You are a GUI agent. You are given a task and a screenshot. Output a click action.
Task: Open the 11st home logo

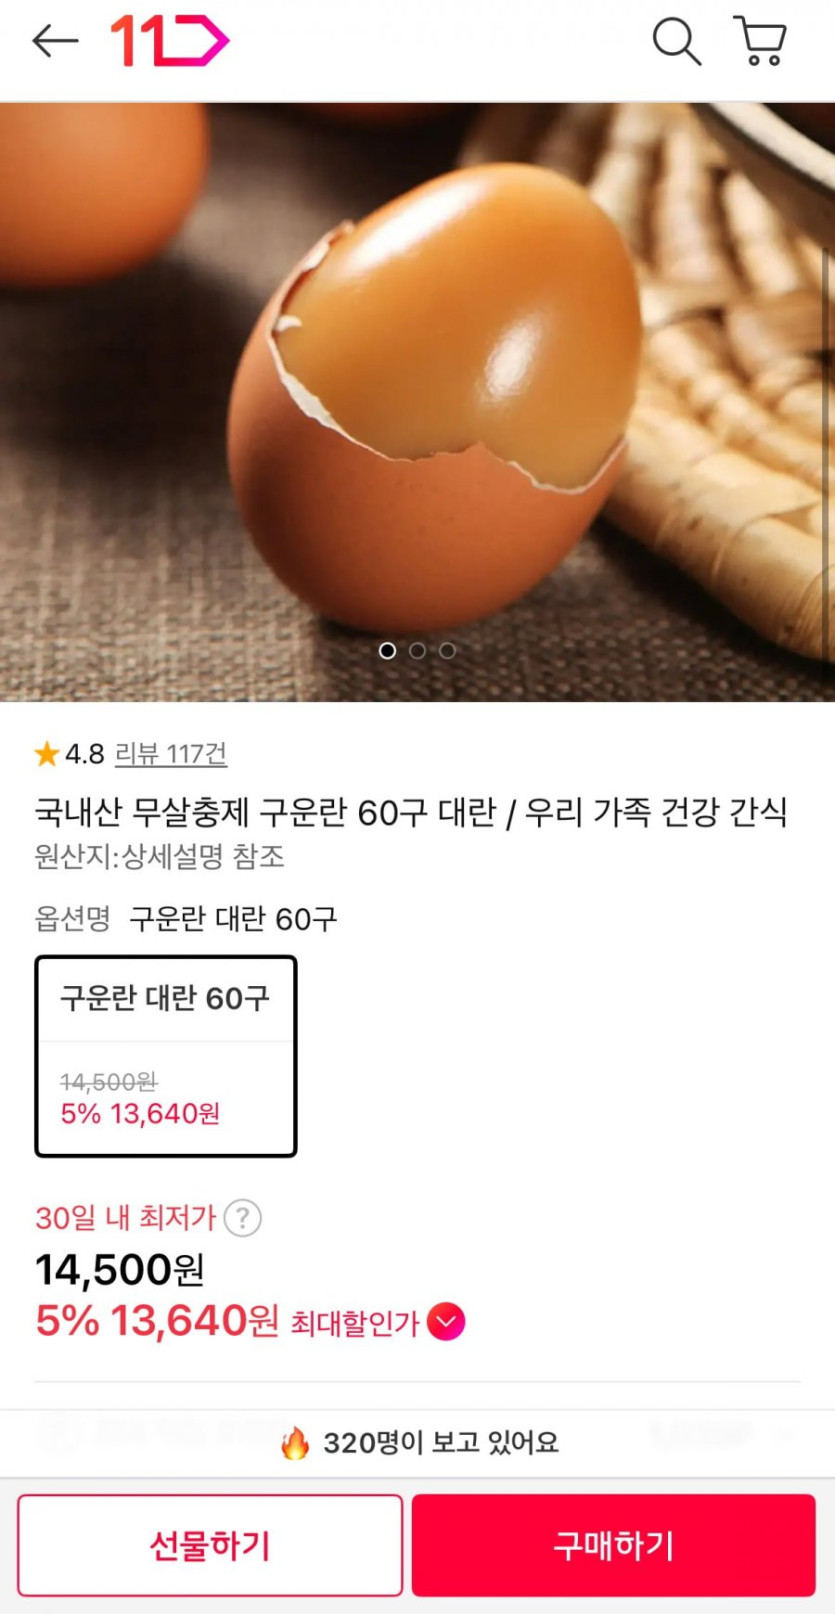[169, 41]
